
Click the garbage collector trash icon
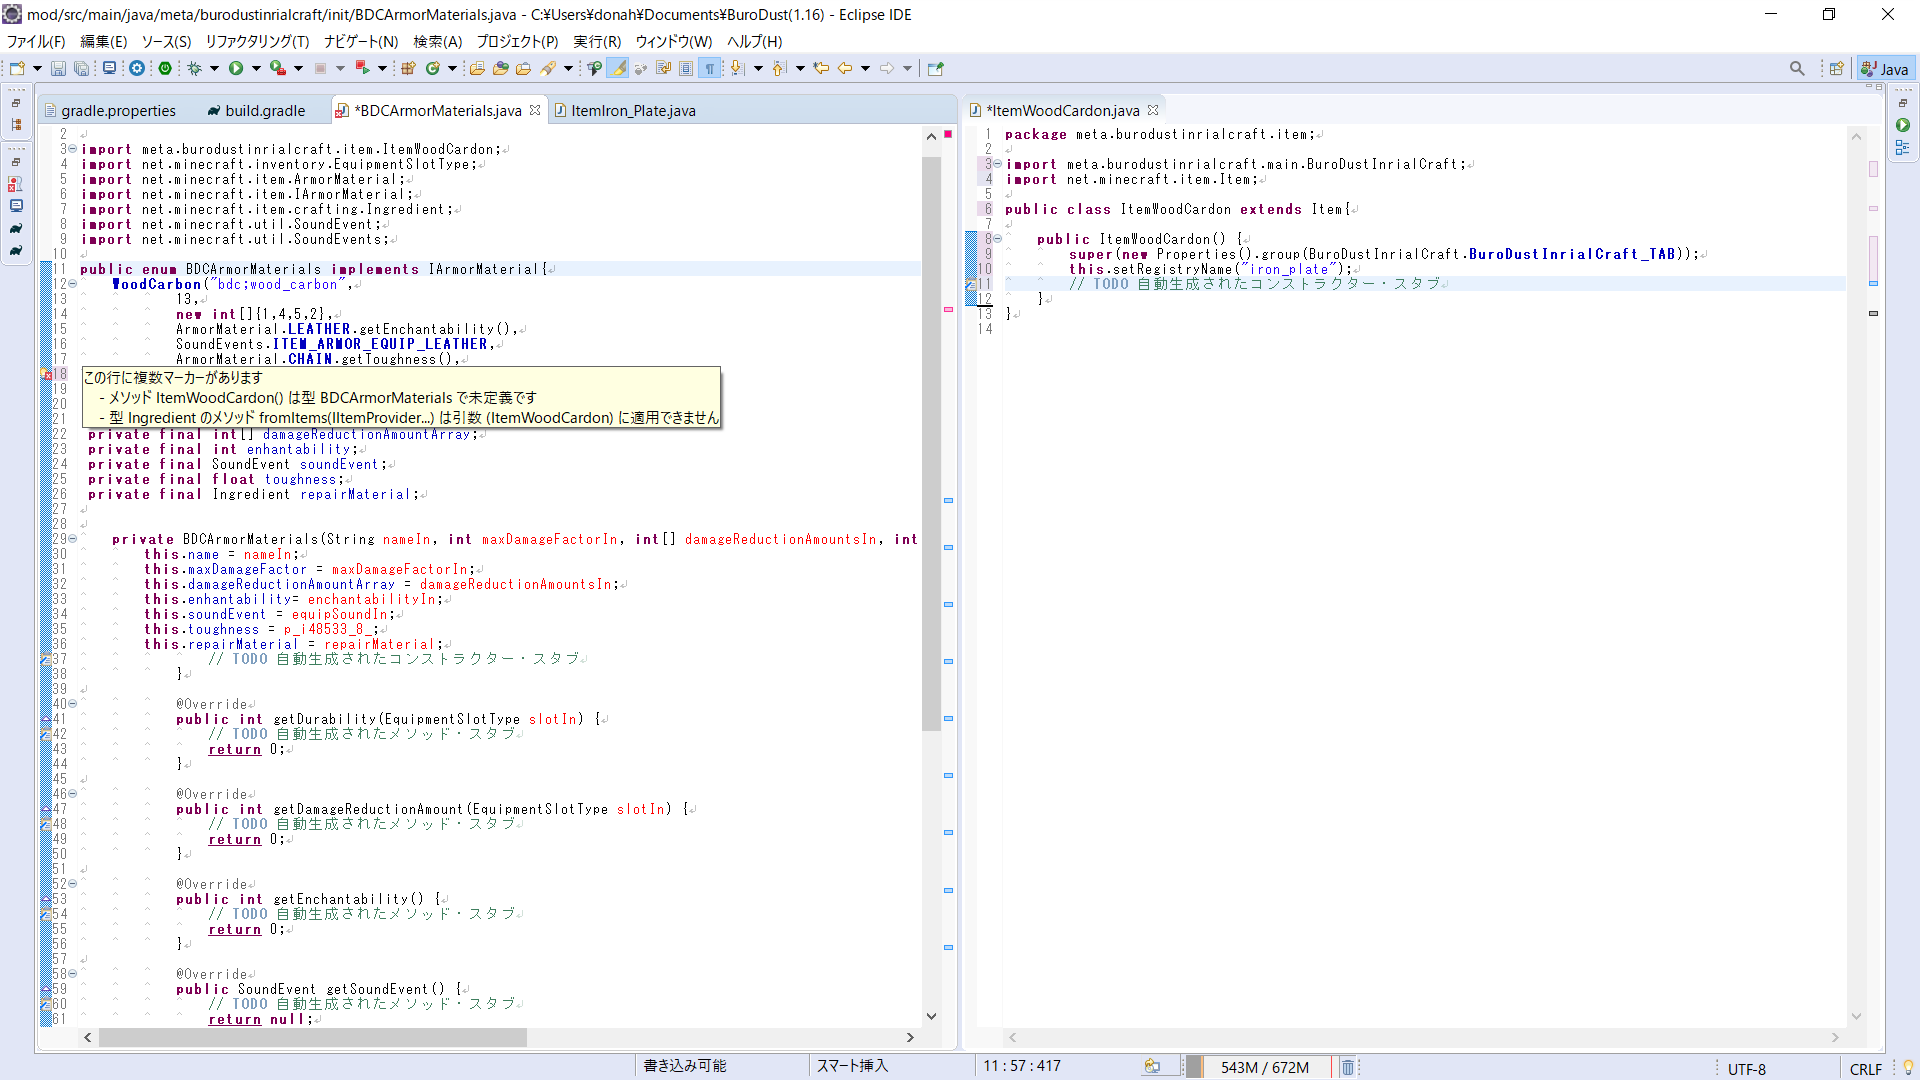1347,1067
